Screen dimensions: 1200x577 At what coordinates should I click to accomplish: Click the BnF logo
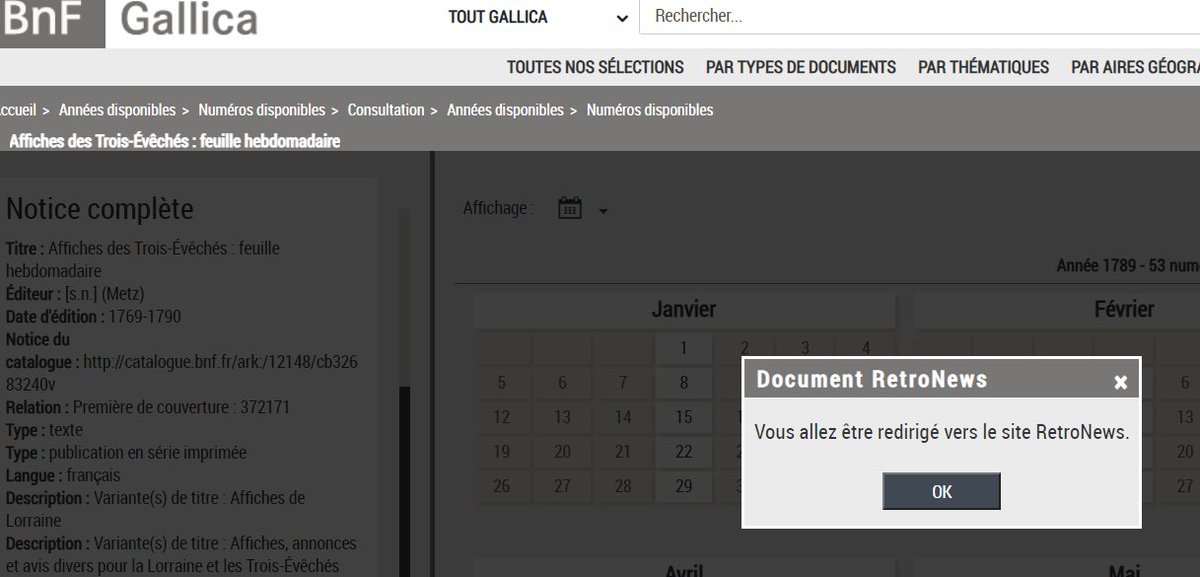point(50,23)
